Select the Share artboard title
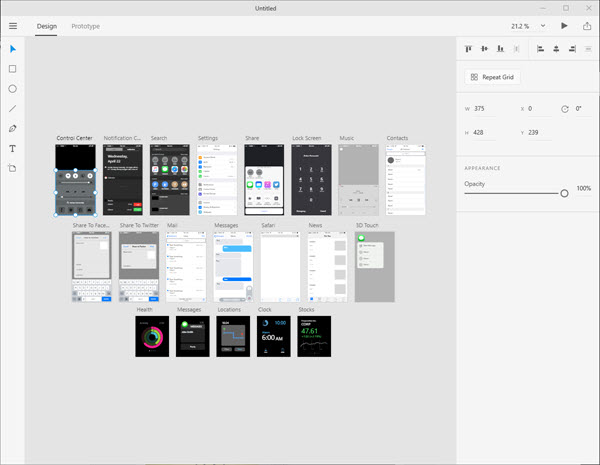 252,138
